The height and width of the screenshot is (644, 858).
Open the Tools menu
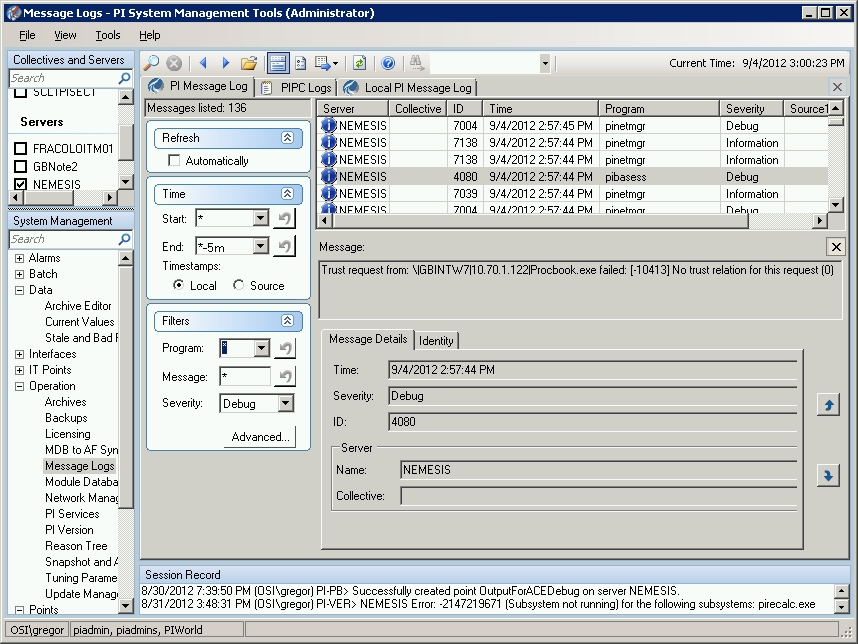[107, 34]
